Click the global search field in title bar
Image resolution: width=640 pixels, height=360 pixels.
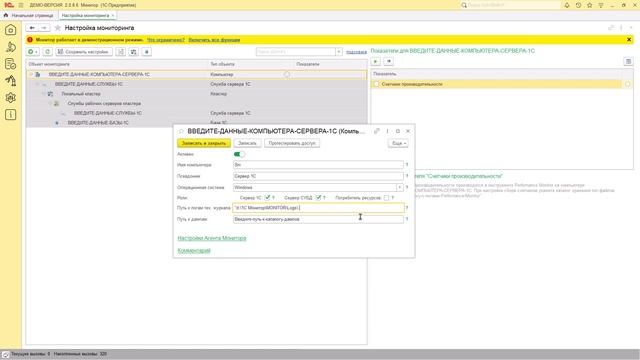coord(509,5)
